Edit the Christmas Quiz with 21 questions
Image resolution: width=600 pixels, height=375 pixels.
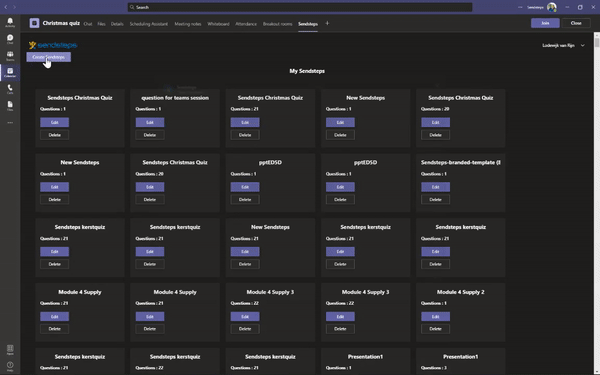coord(245,122)
